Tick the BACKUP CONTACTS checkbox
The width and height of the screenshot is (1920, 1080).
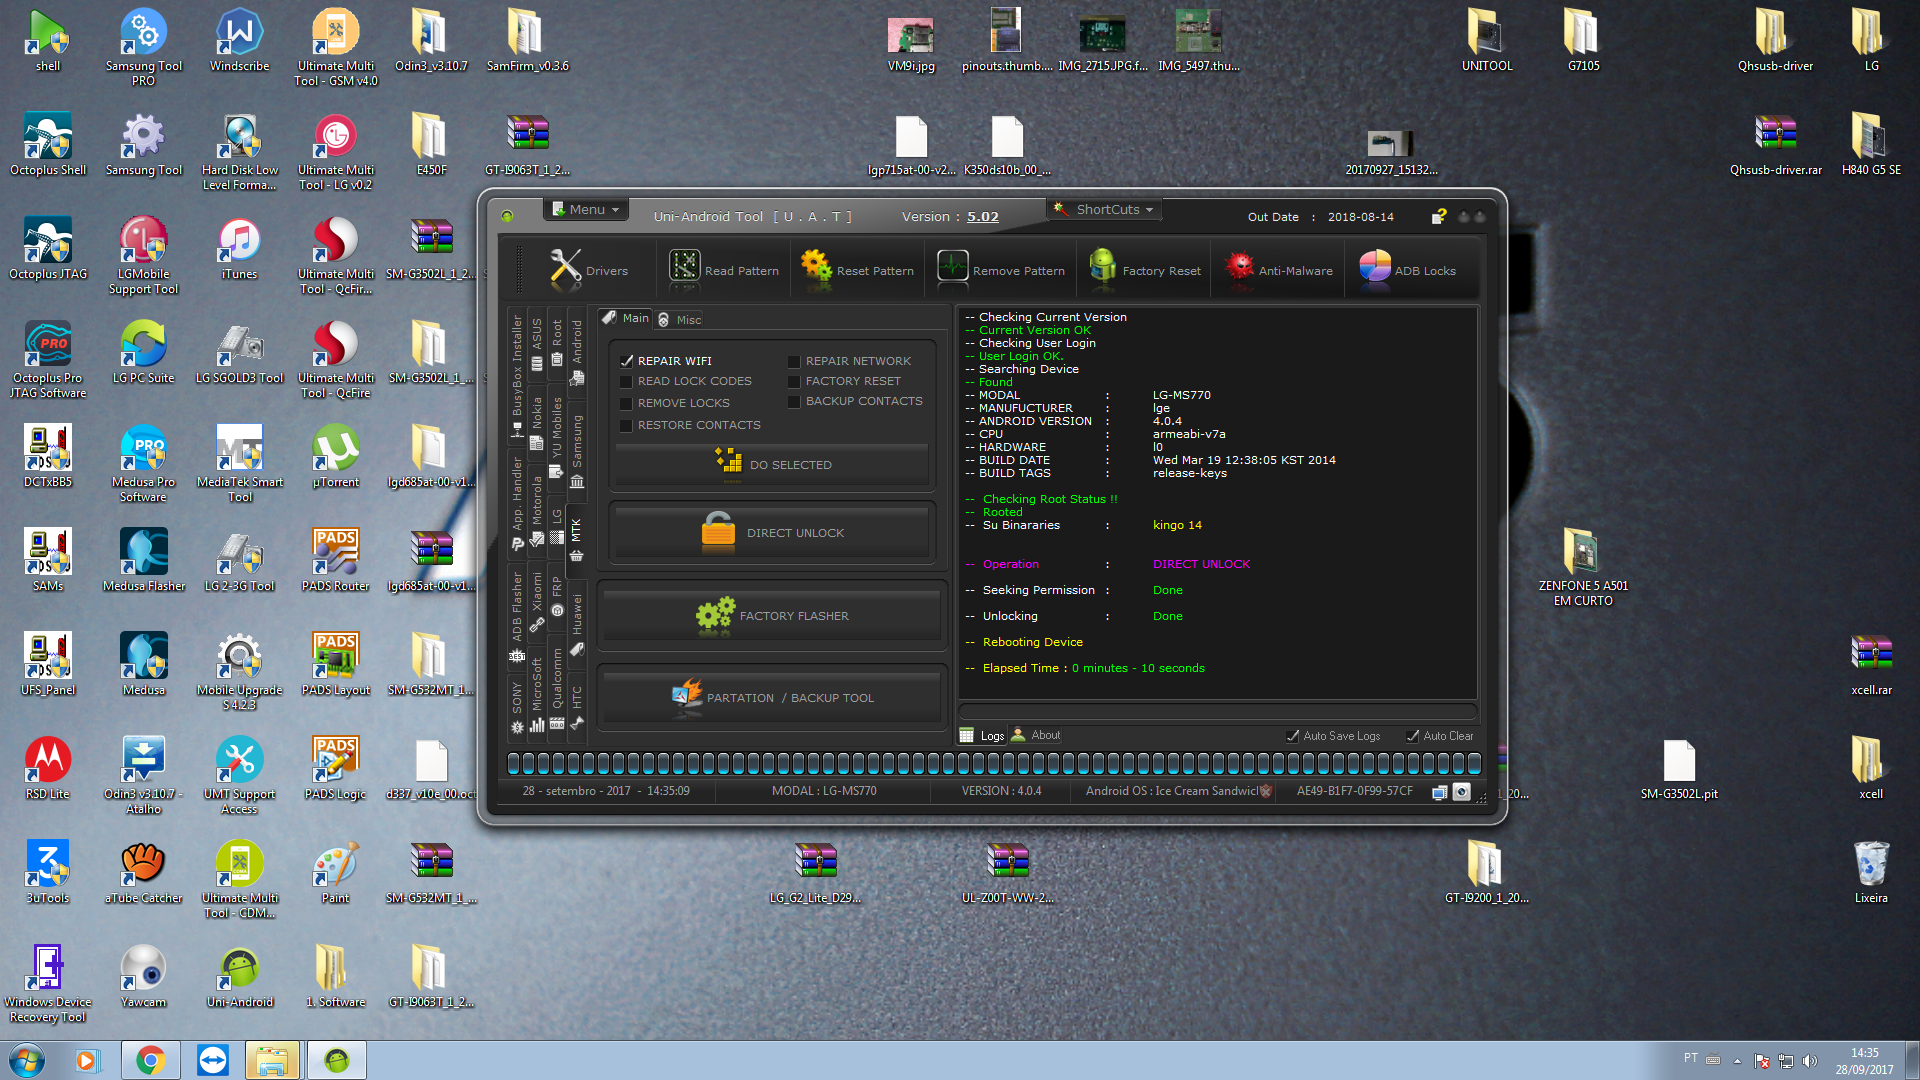point(794,402)
